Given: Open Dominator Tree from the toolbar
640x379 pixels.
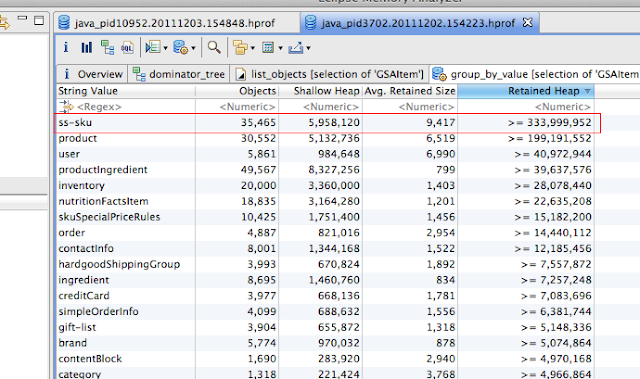Looking at the screenshot, I should click(107, 48).
